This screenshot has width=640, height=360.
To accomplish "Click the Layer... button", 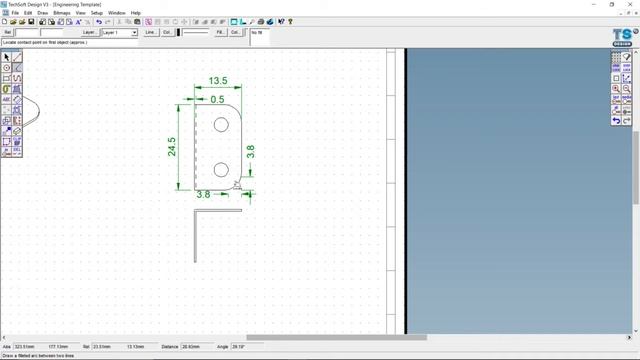I will tap(89, 32).
